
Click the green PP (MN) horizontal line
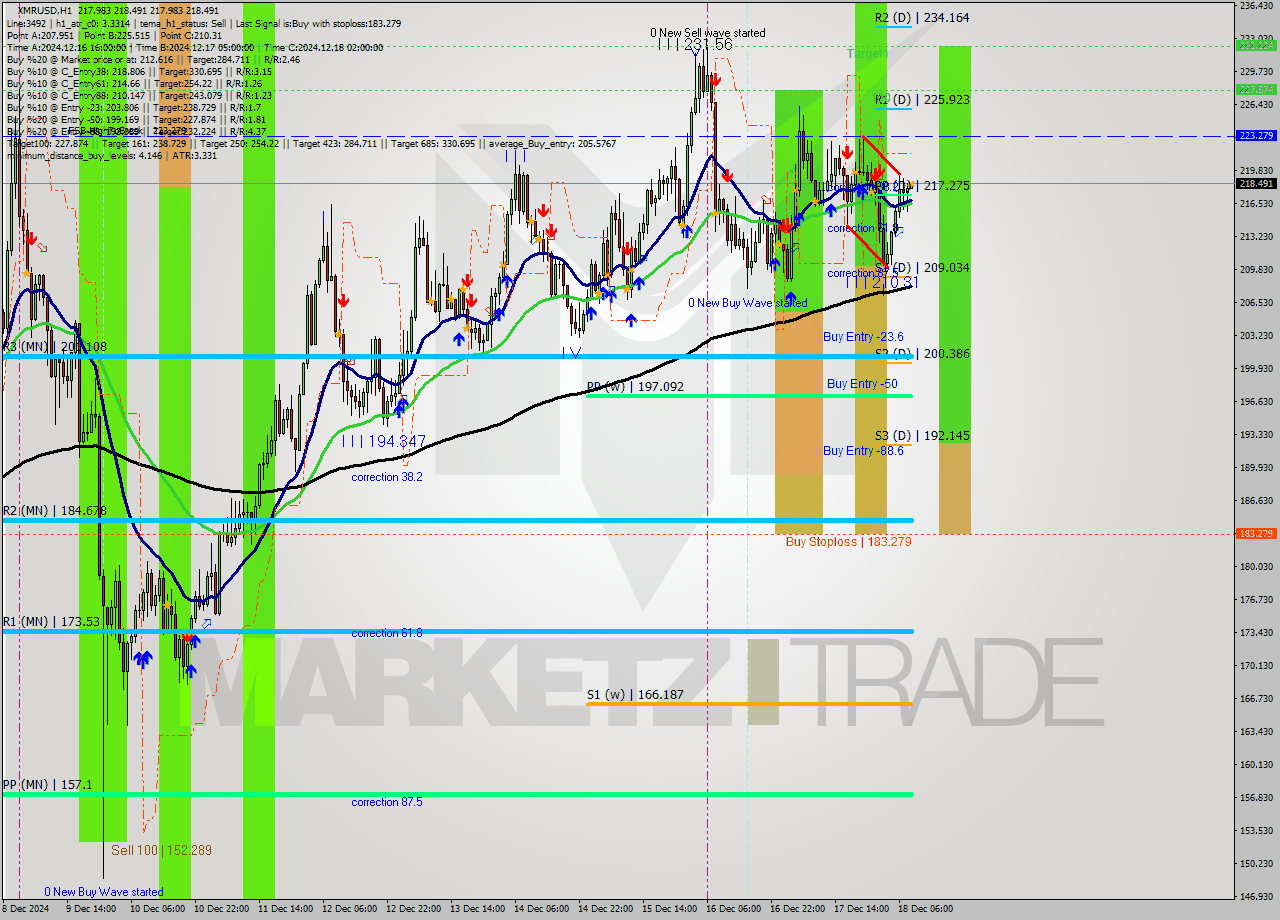click(458, 794)
